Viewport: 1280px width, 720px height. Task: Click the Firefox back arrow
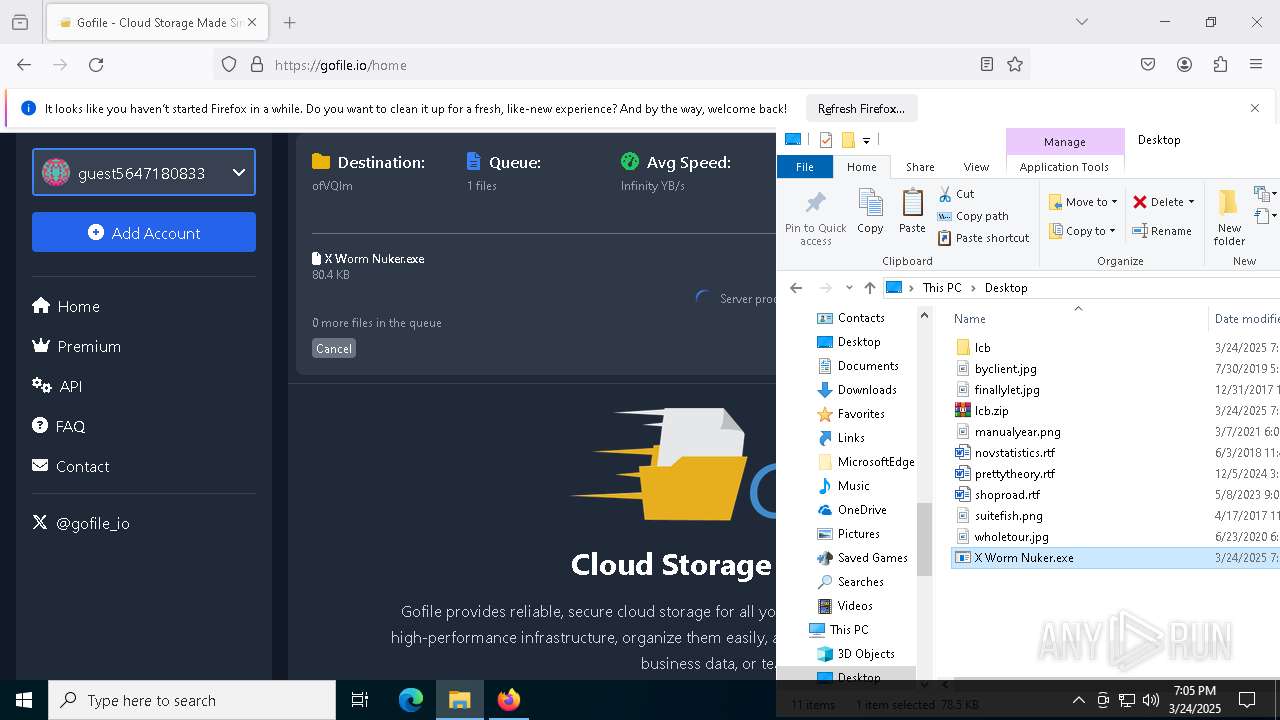[x=24, y=65]
